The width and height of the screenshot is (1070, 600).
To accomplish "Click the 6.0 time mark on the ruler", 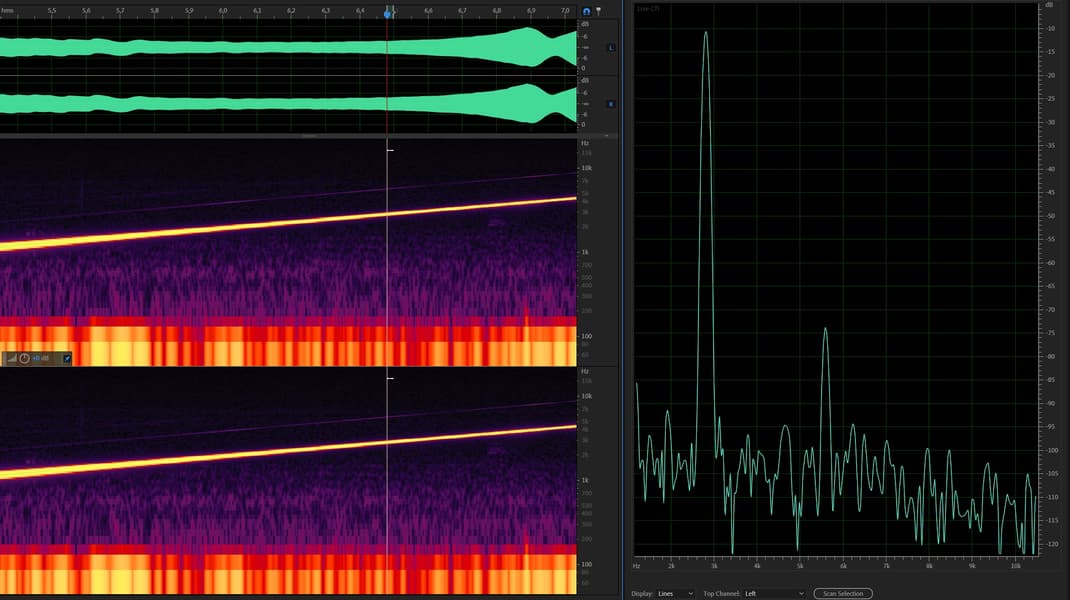I will (223, 11).
